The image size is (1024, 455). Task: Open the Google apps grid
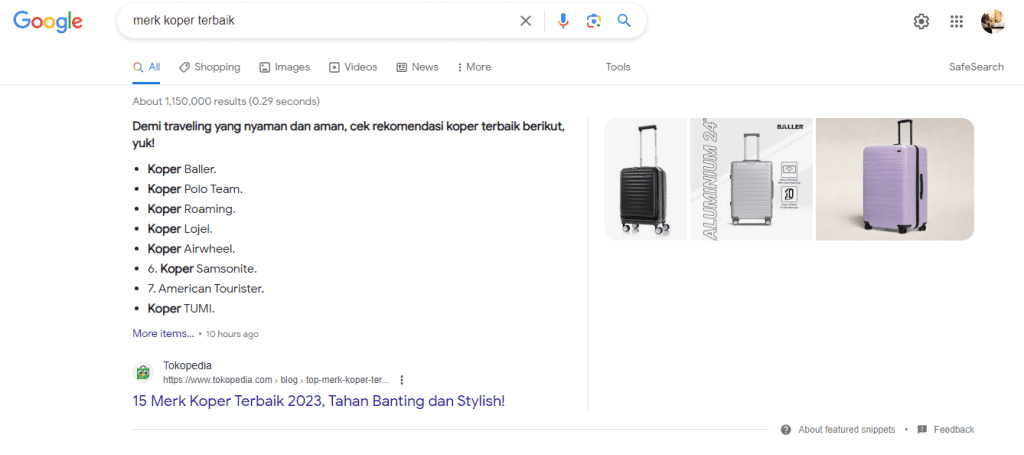pos(956,22)
